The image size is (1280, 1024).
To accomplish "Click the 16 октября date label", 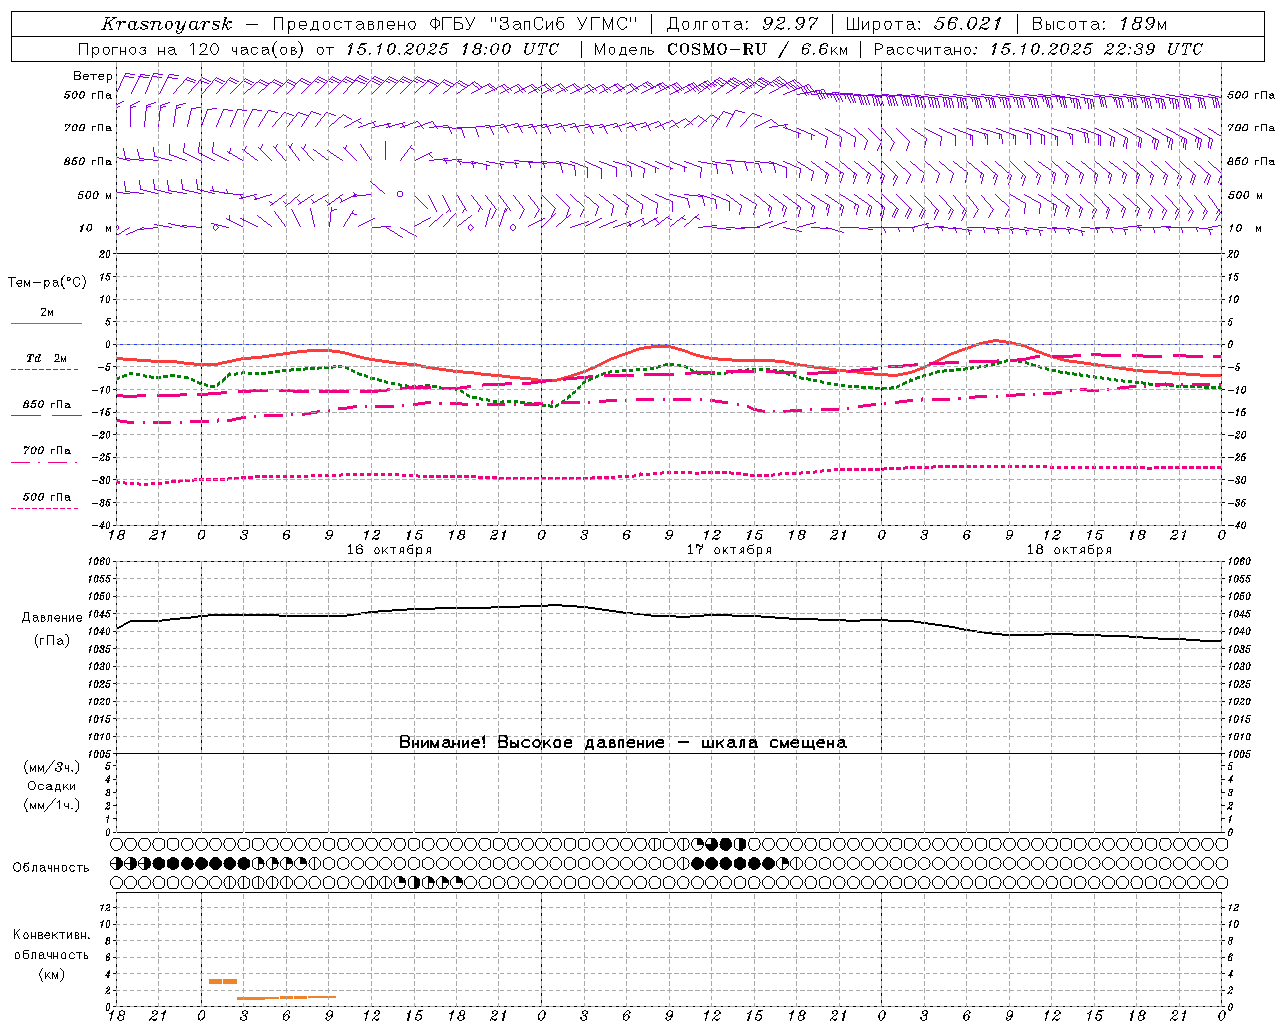I will tap(390, 550).
